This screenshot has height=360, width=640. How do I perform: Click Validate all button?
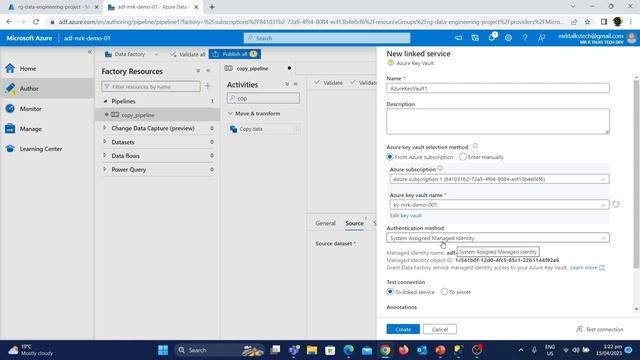coord(188,54)
